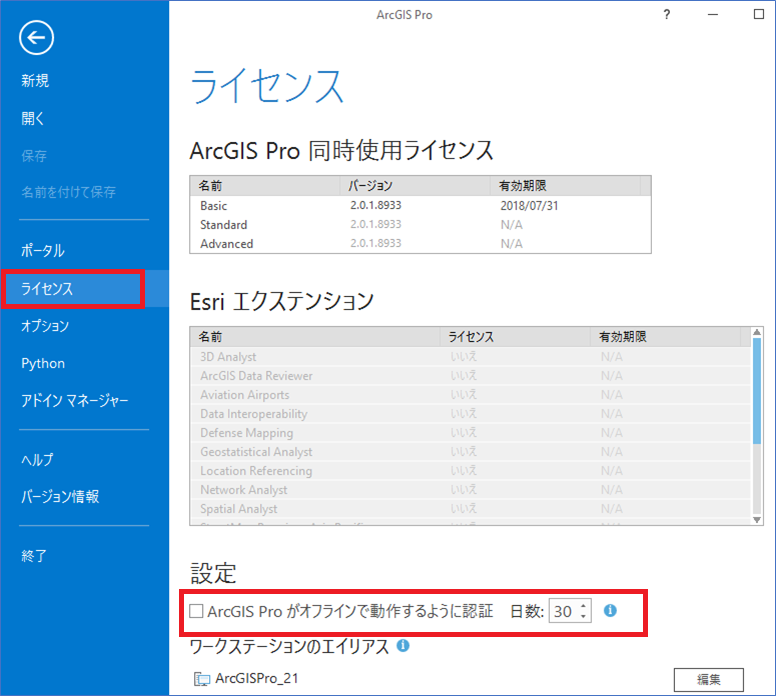The height and width of the screenshot is (696, 776).
Task: Open the オプション page
Action: click(45, 326)
